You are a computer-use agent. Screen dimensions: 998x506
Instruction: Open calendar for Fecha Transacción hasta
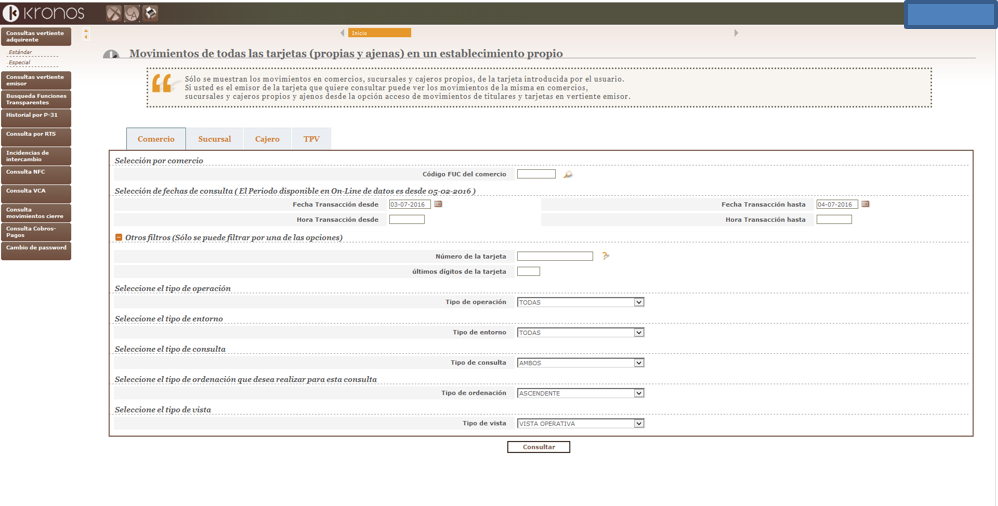[x=865, y=204]
